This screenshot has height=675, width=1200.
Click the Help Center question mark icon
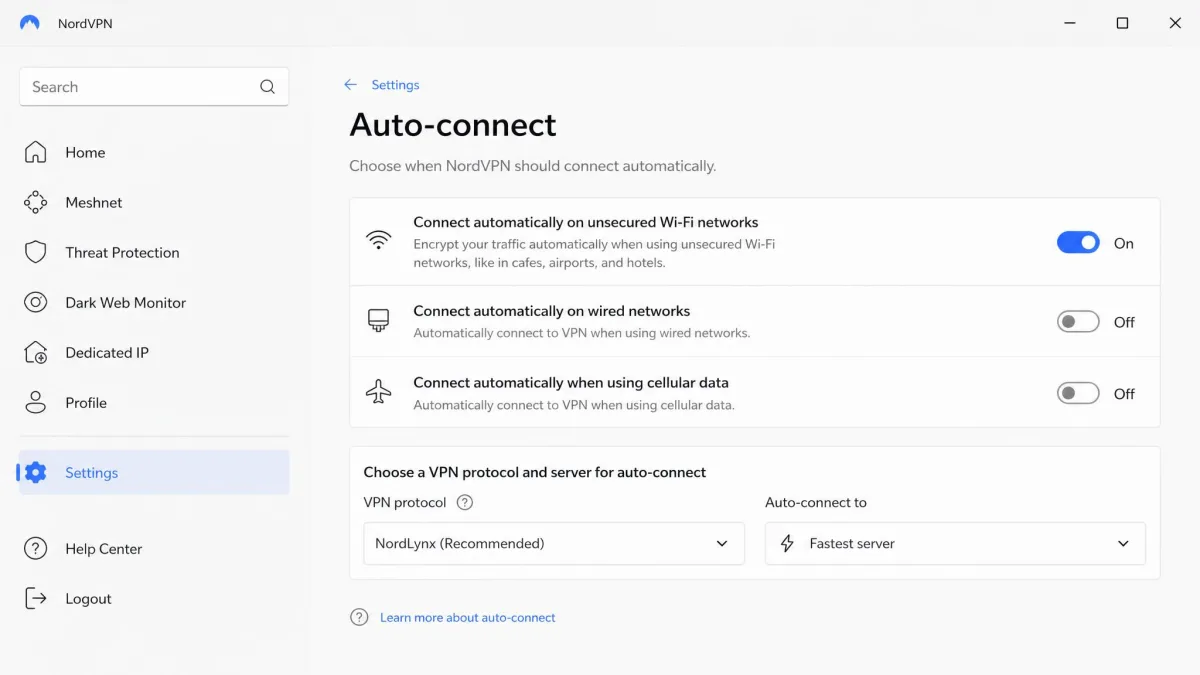(35, 548)
